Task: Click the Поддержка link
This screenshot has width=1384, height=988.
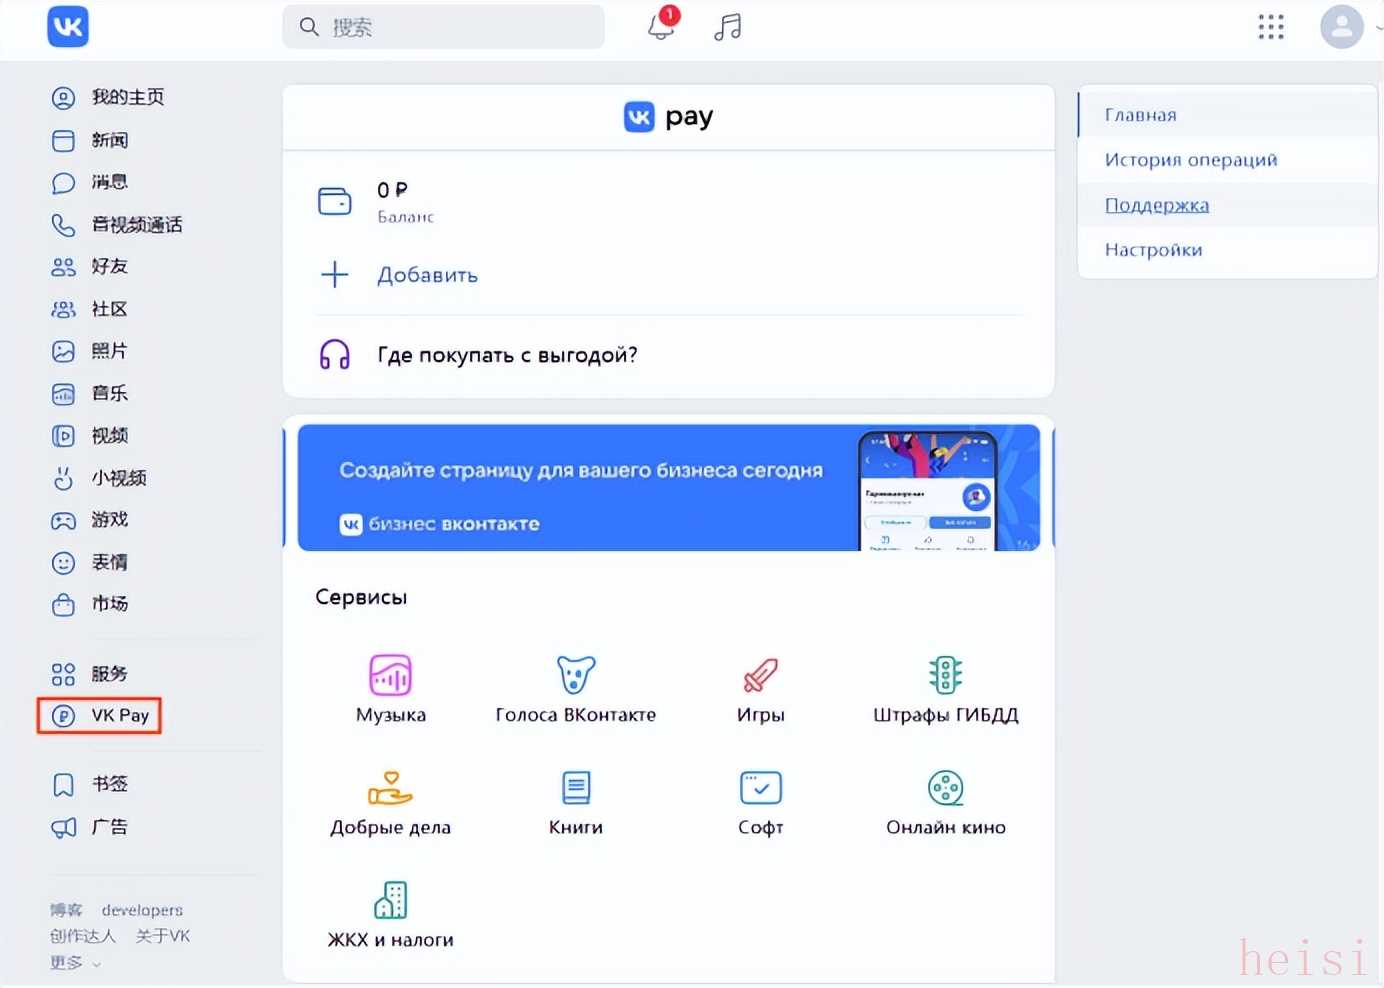Action: coord(1156,205)
